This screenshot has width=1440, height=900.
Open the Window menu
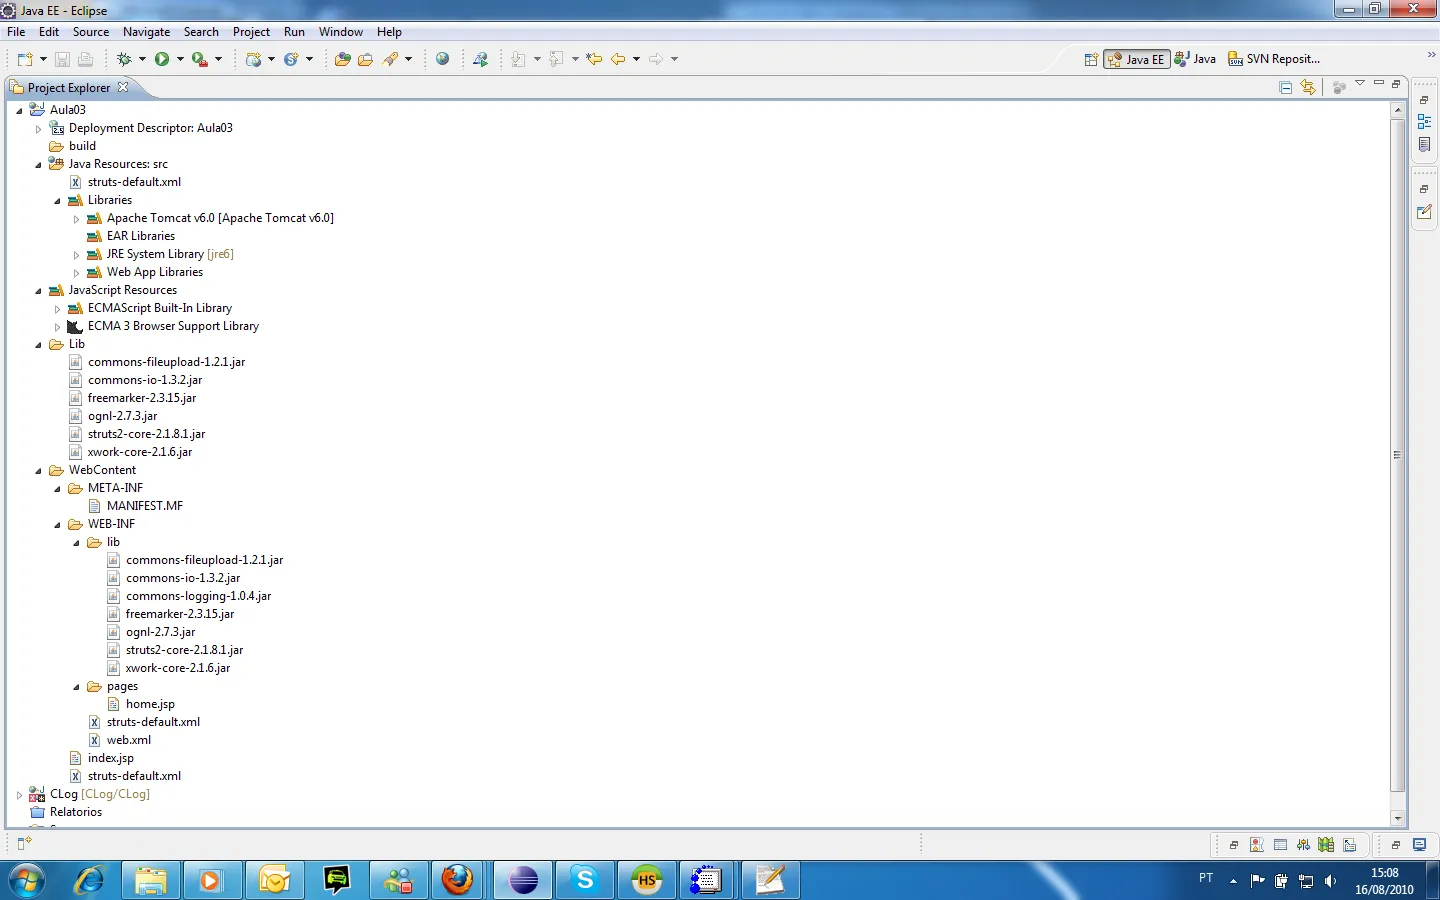(341, 32)
